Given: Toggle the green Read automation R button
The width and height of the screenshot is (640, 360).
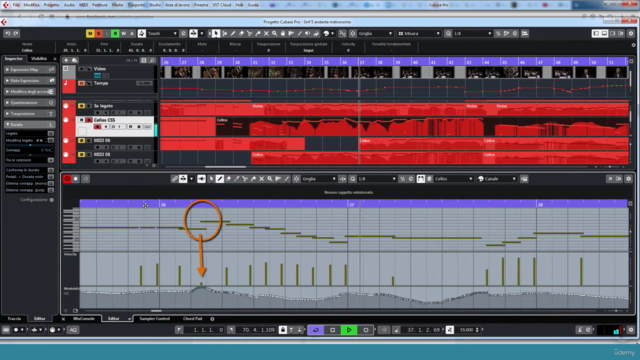Looking at the screenshot, I should (x=115, y=33).
